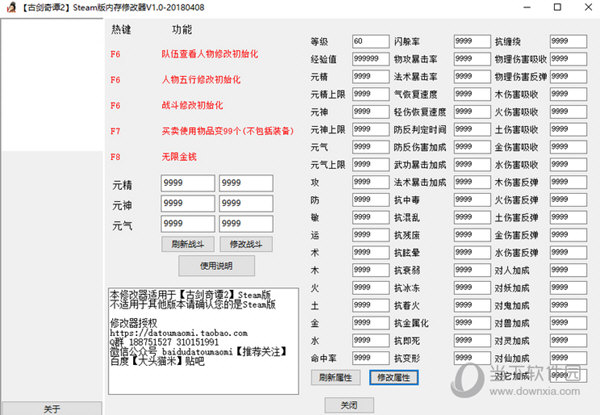Screen dimensions: 600x415
Task: Click the 刷新属性 button
Action: [x=335, y=378]
